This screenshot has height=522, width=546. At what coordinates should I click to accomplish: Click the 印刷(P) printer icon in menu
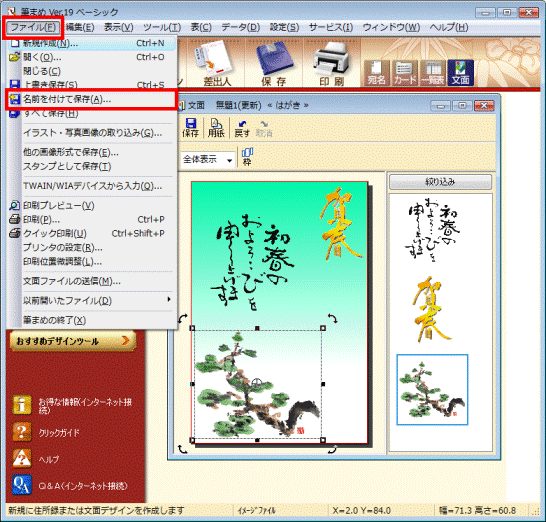pyautogui.click(x=14, y=220)
